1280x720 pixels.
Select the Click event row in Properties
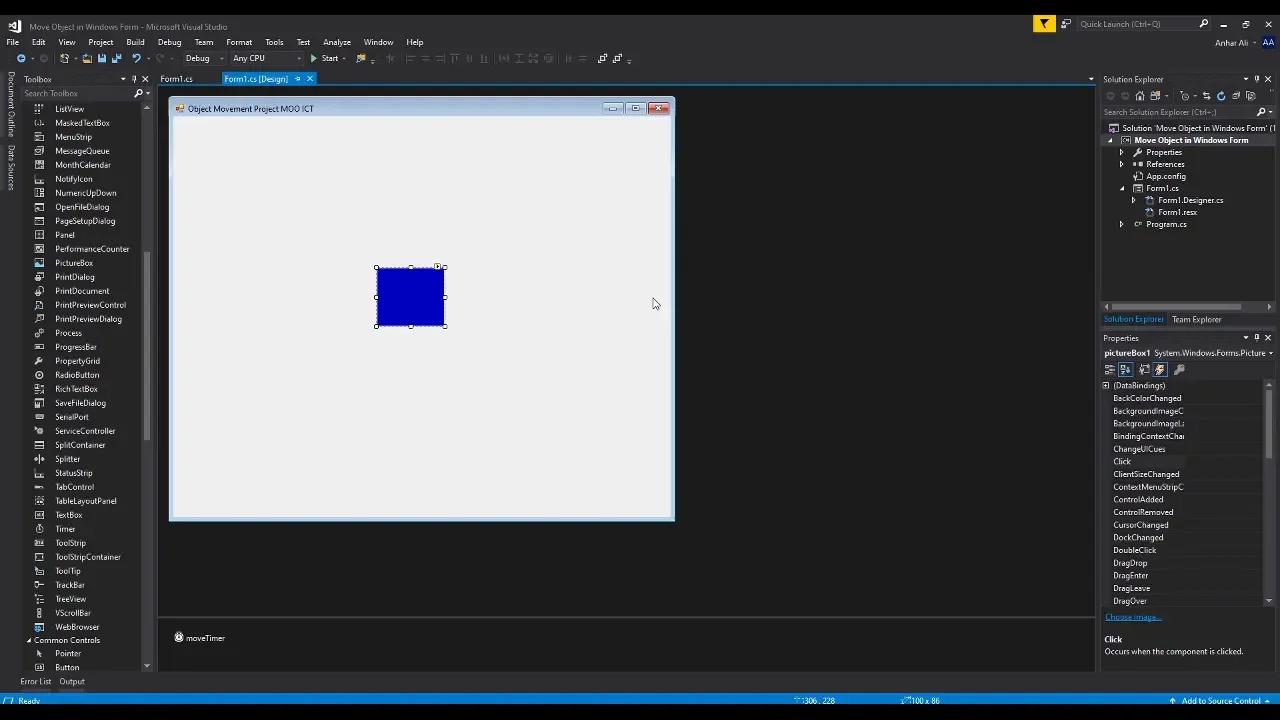1122,461
